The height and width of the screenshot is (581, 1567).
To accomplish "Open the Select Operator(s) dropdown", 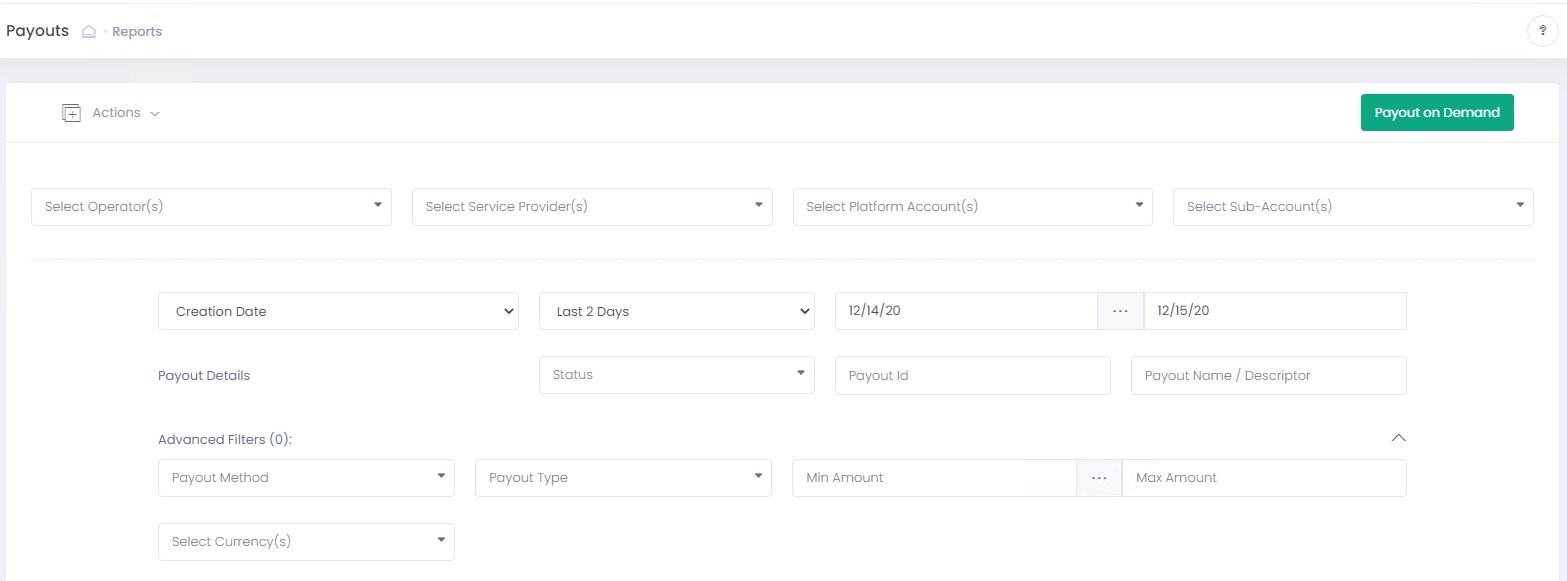I will pos(211,207).
